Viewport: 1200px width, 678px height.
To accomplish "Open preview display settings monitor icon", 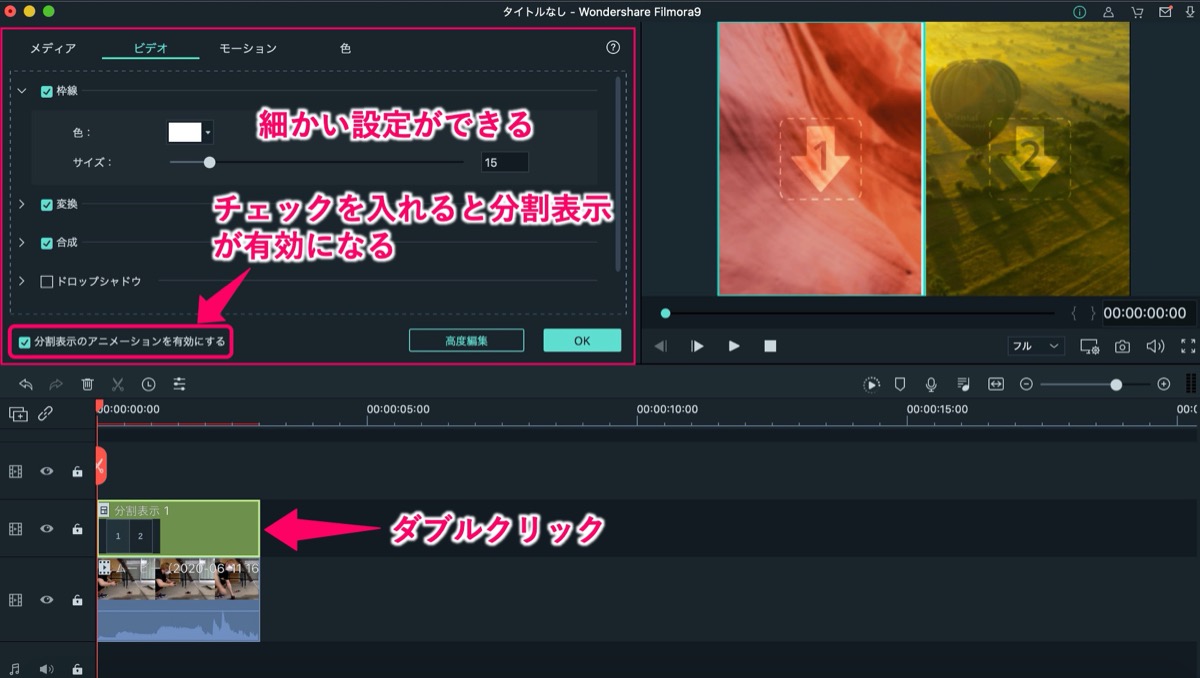I will pos(1090,346).
